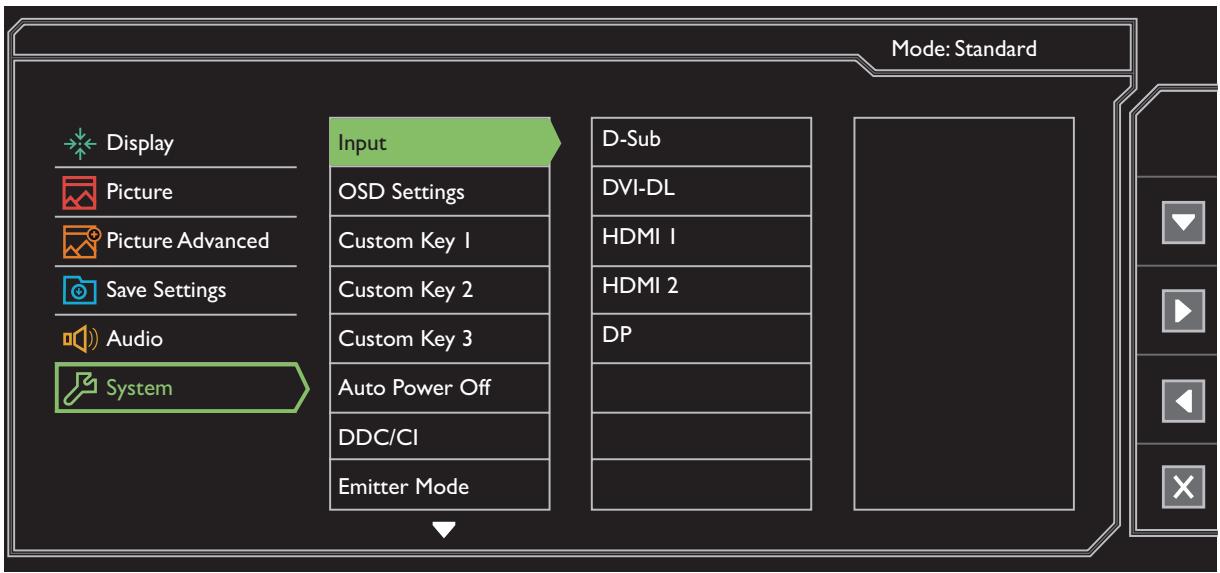Open the DDC/CI setting
Viewport: 1220px width, 573px height.
click(440, 436)
